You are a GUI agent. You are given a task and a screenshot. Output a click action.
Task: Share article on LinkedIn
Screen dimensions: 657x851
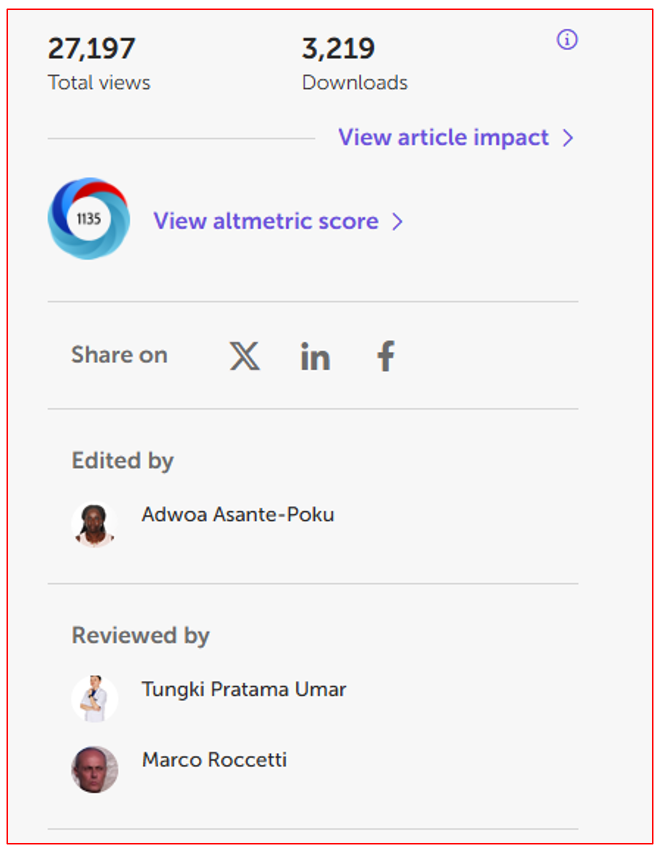click(315, 356)
